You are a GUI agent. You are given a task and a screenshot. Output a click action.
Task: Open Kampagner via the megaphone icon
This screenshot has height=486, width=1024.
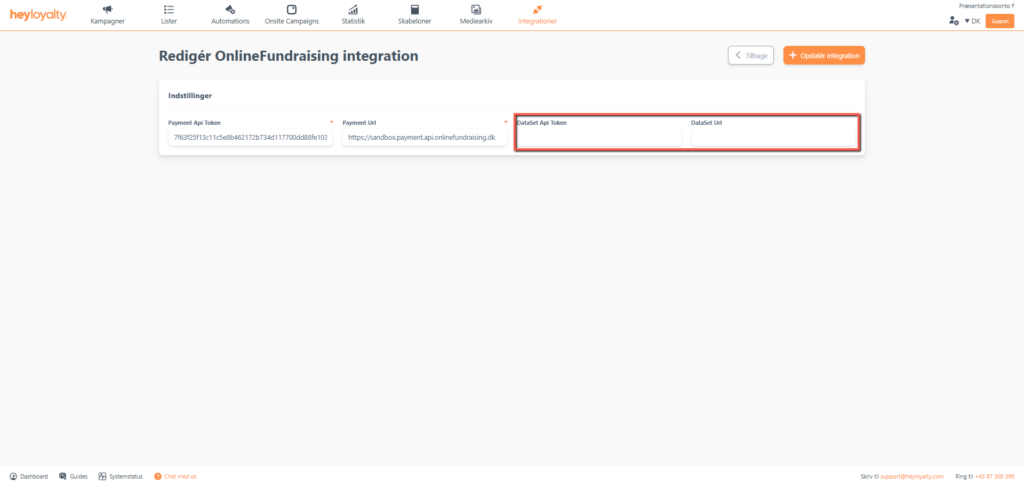tap(107, 10)
